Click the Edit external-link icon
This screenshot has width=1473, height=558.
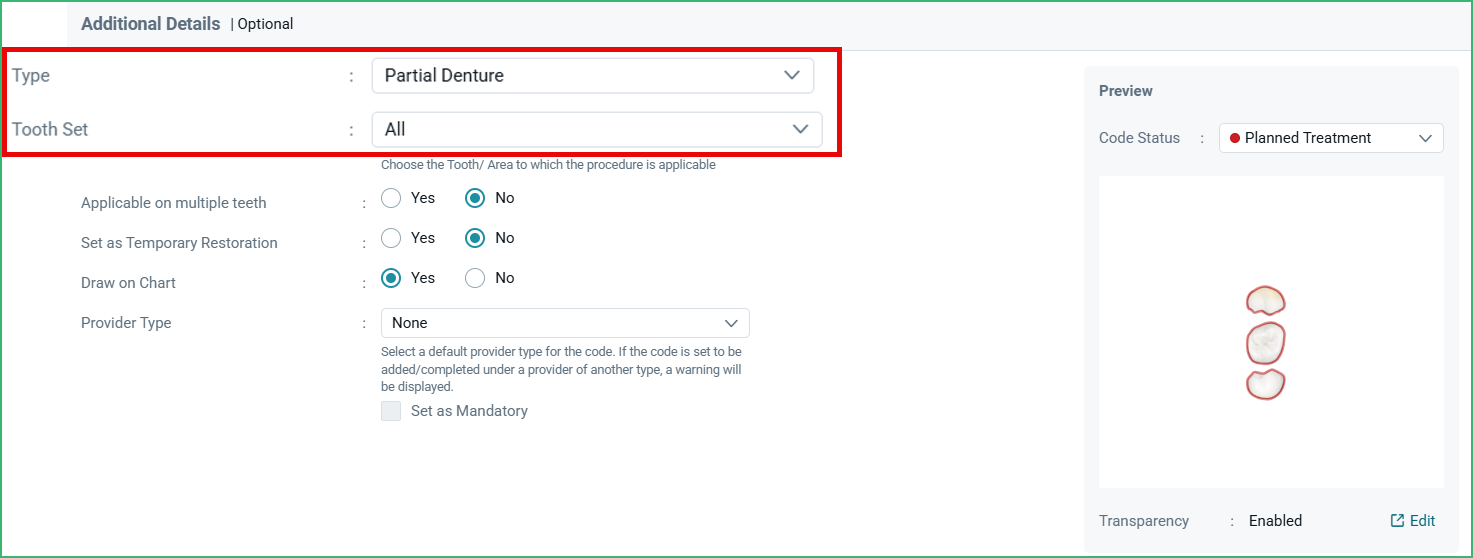pyautogui.click(x=1397, y=521)
